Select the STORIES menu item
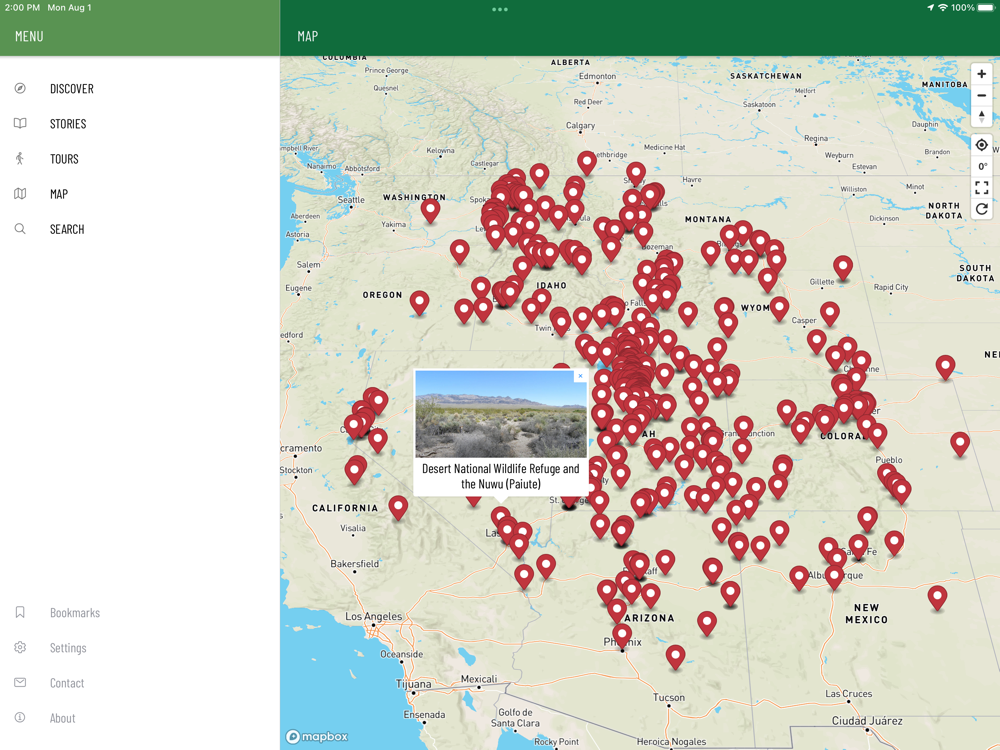Image resolution: width=1000 pixels, height=750 pixels. [68, 124]
